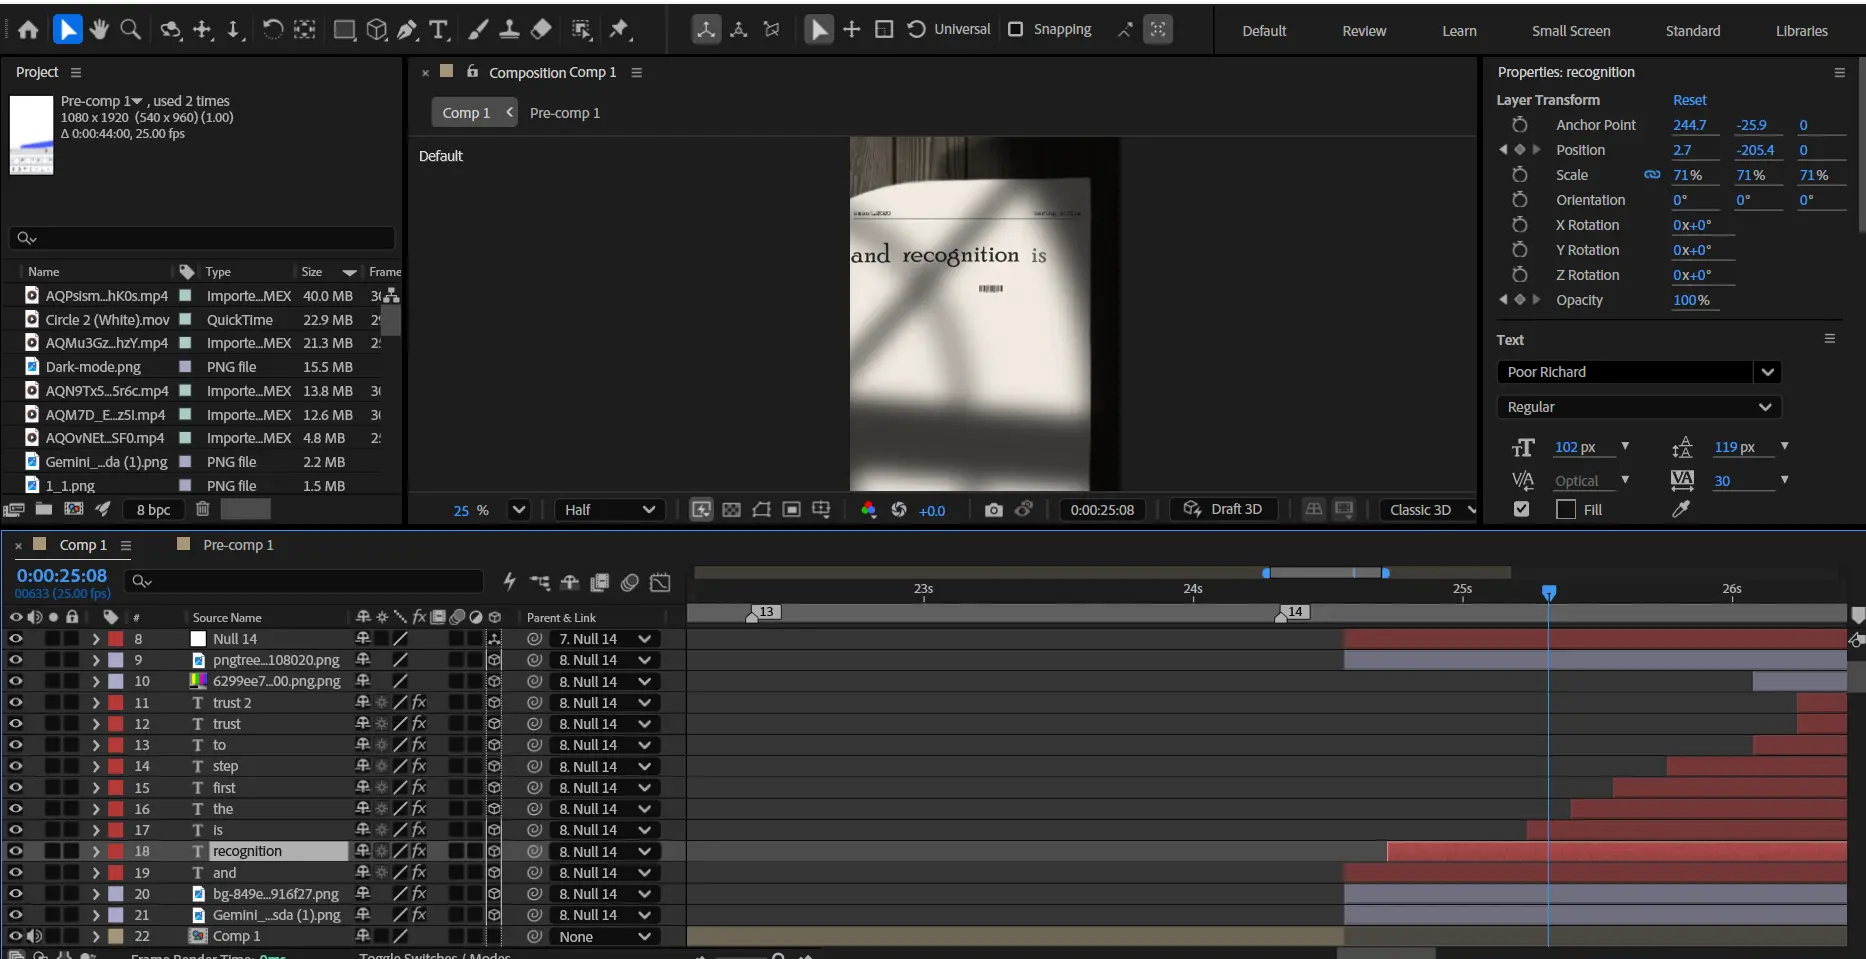Select the Eraser tool

[541, 30]
